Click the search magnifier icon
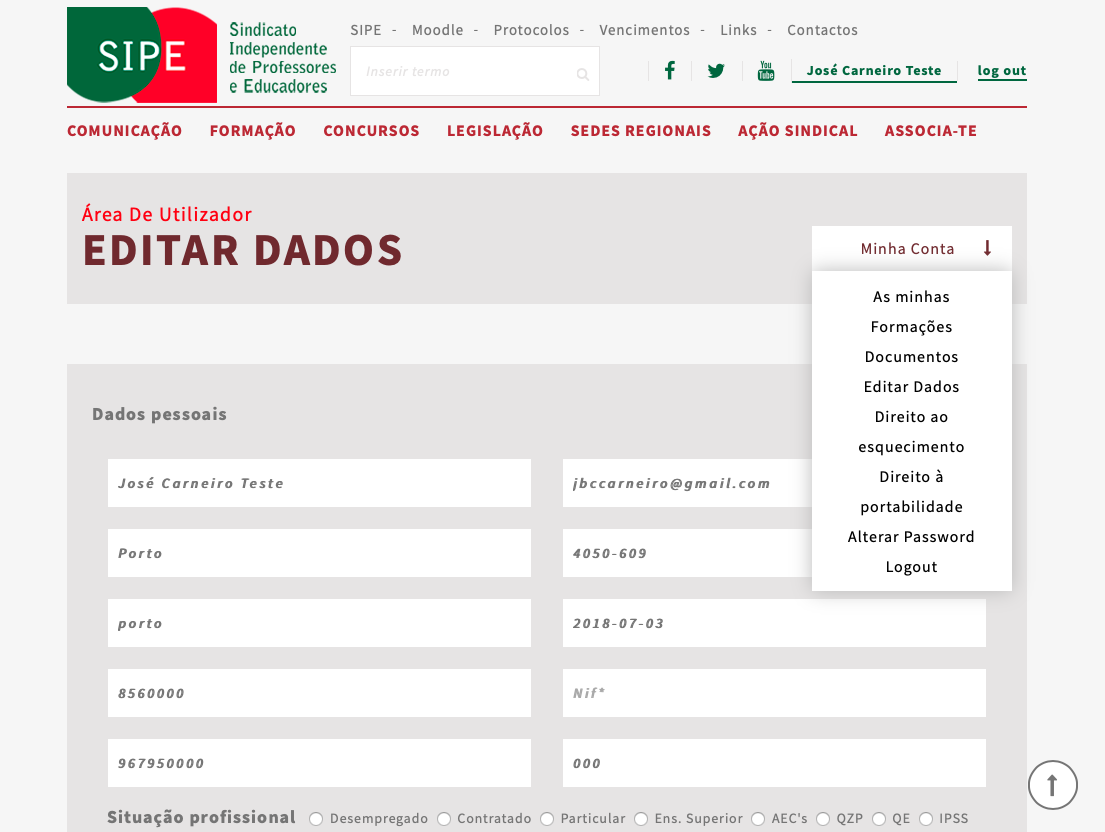This screenshot has height=832, width=1105. (583, 74)
